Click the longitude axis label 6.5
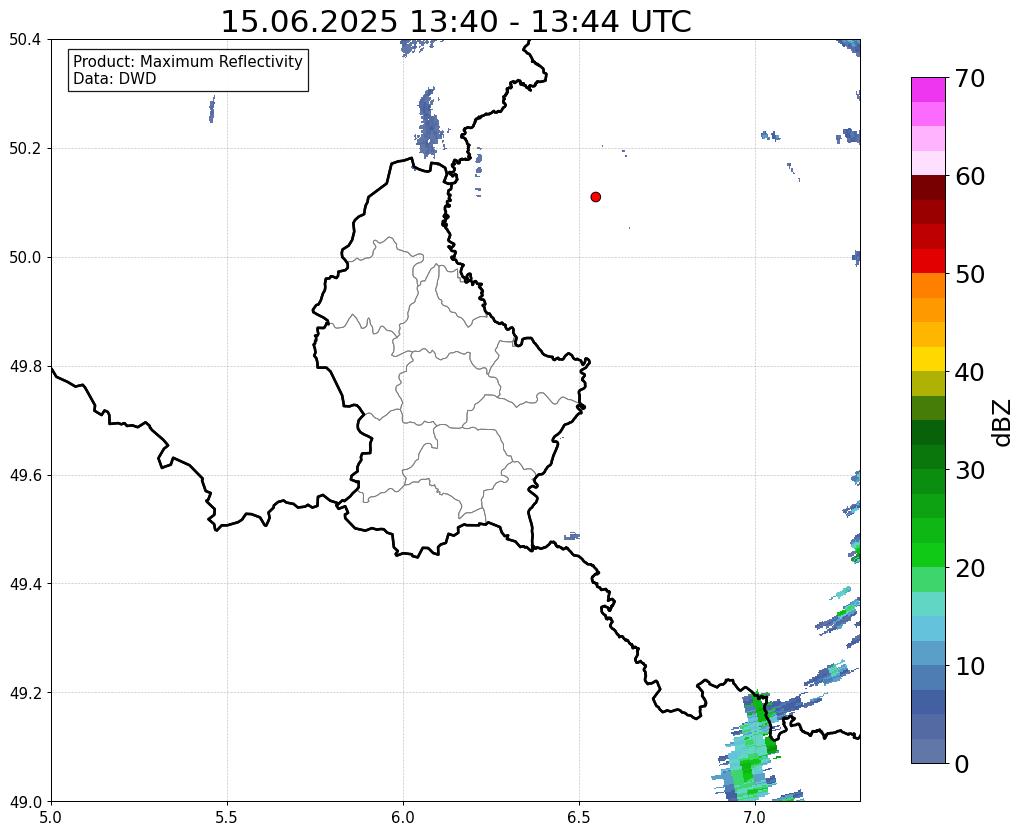 tap(579, 817)
